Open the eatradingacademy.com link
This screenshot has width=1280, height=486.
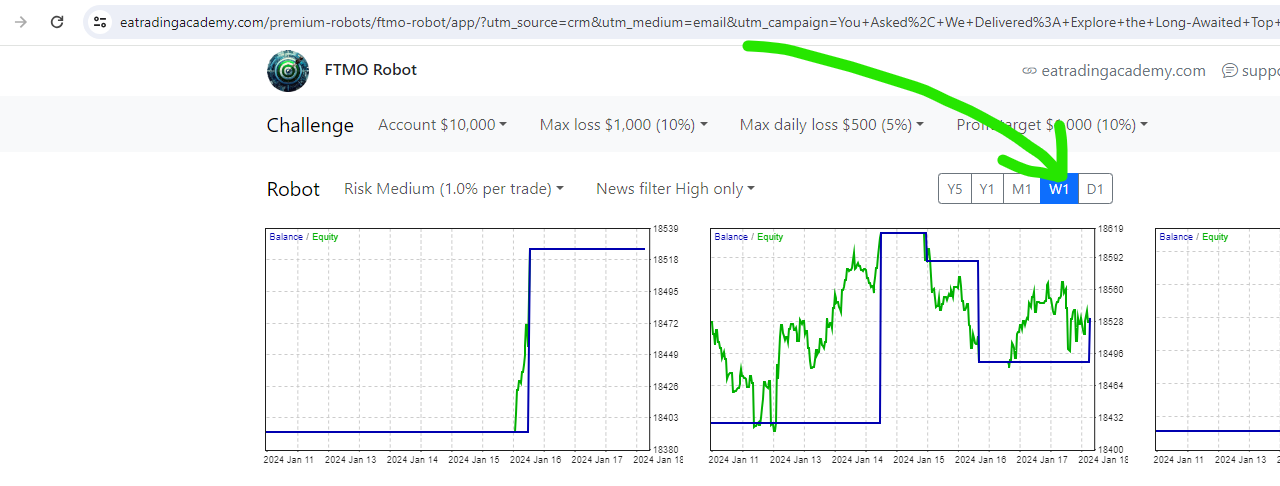click(x=1123, y=71)
